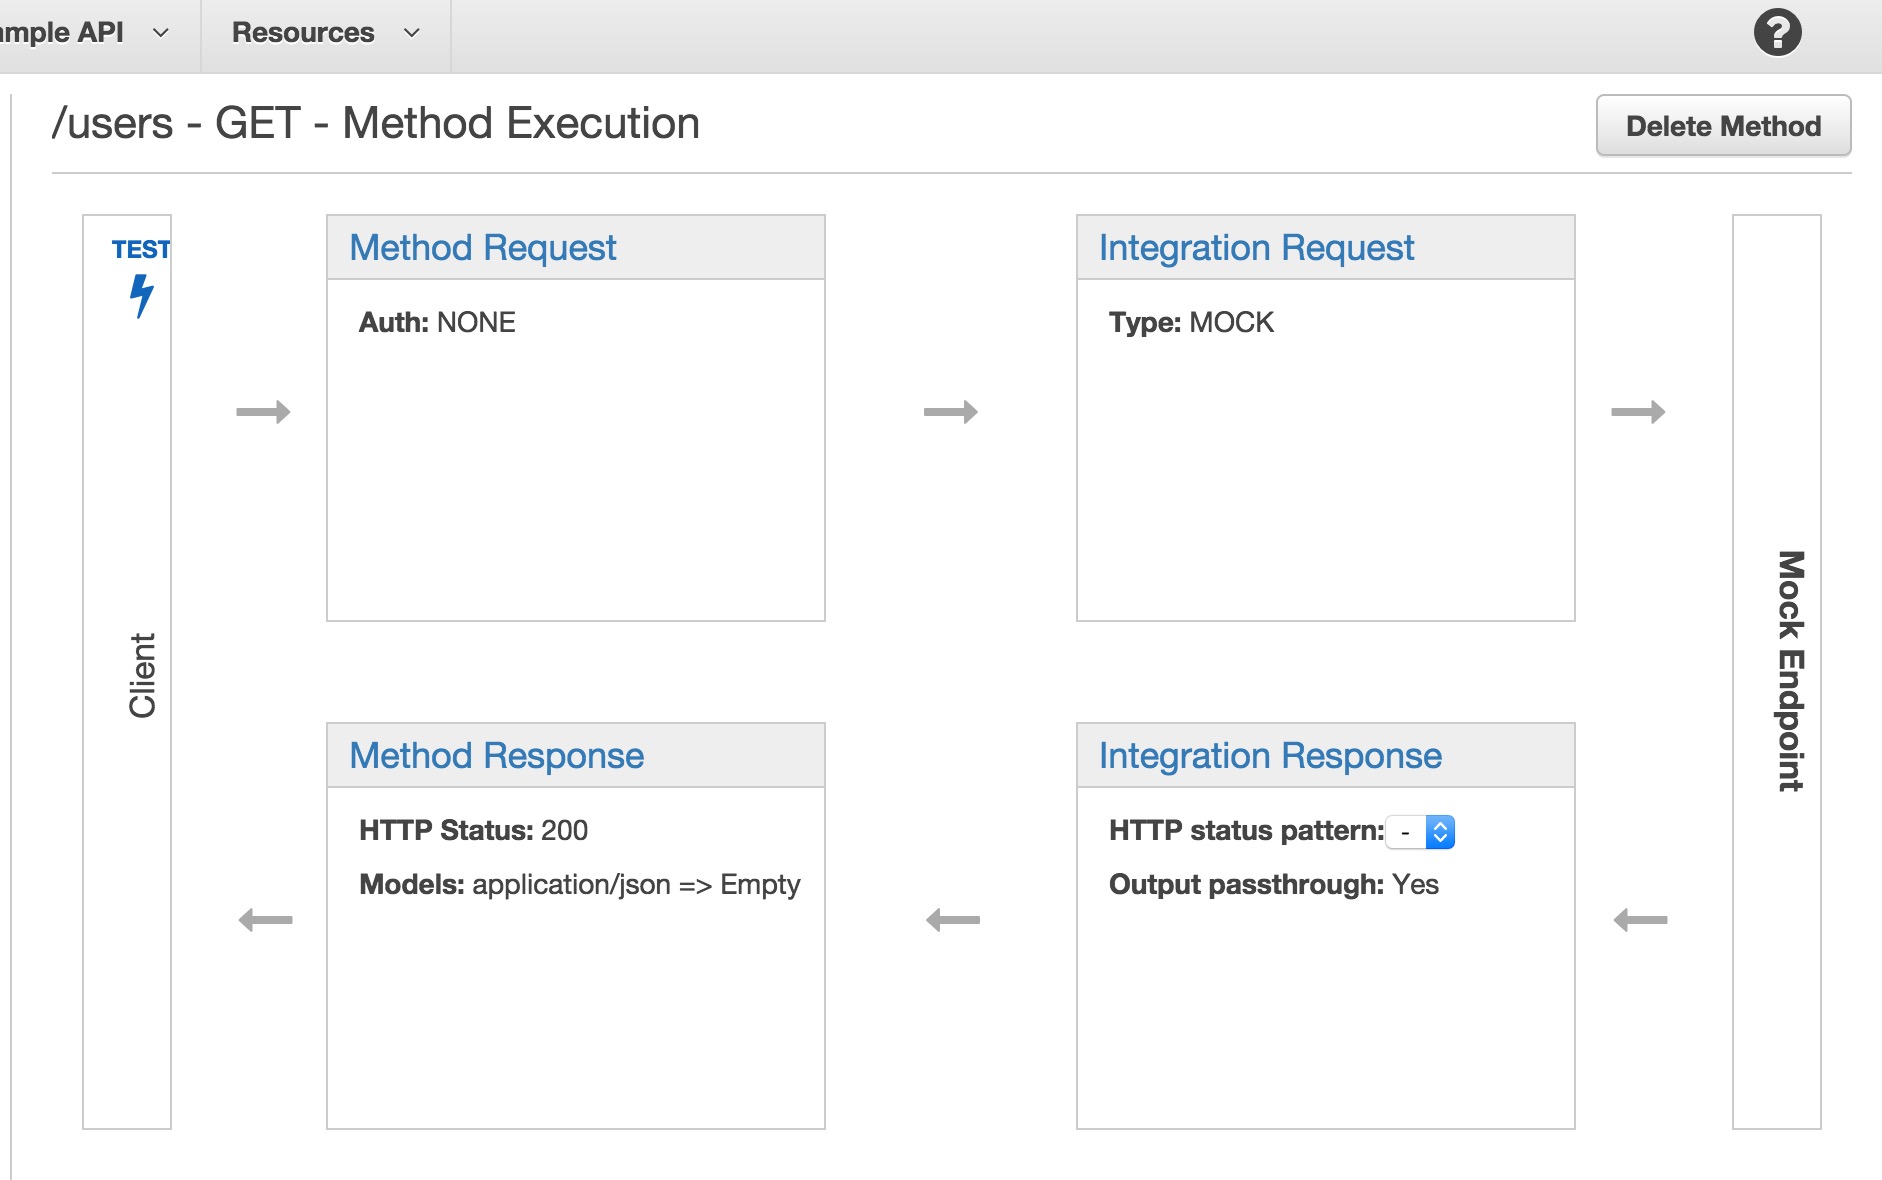
Task: Open the Method Request settings
Action: point(482,247)
